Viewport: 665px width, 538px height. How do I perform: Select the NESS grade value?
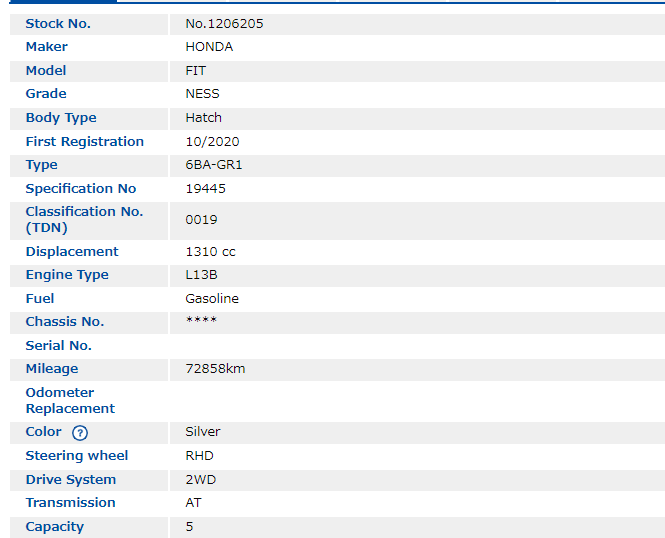coord(202,94)
